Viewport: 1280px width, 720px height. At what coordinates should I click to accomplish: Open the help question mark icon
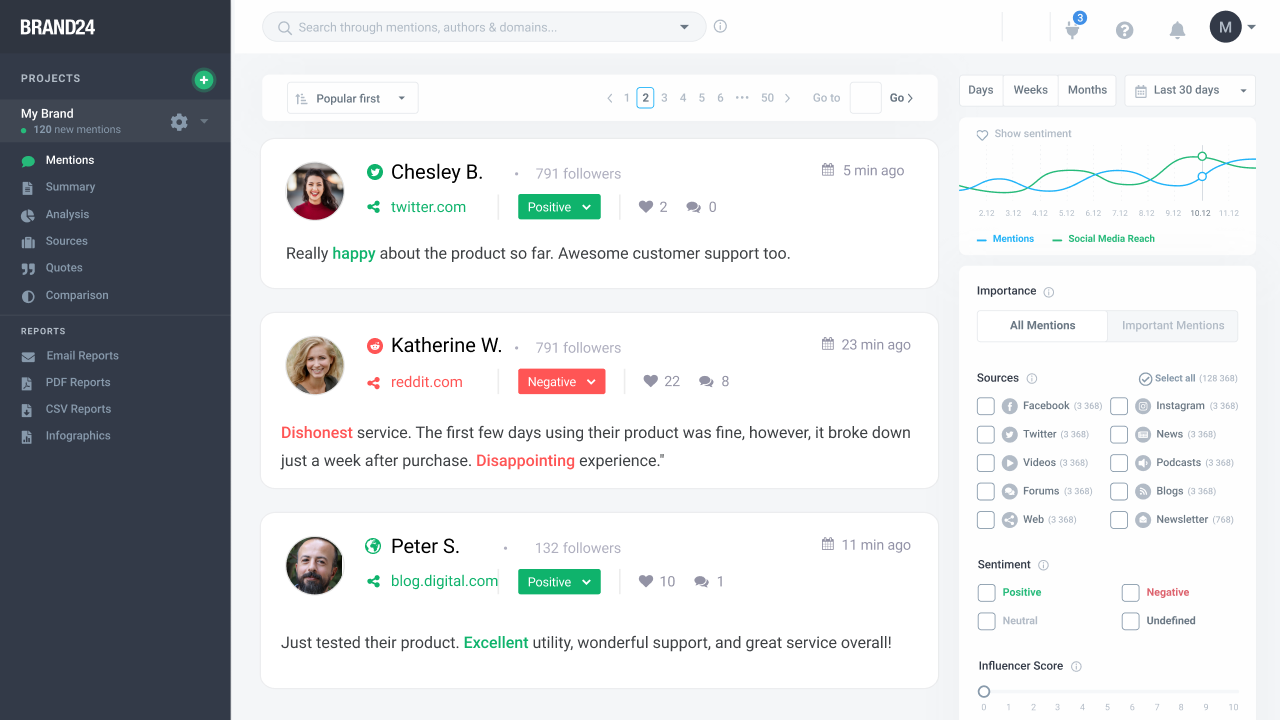[x=1124, y=30]
